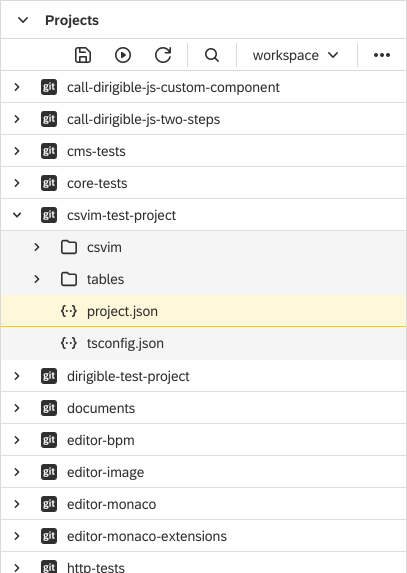Expand call-dirigible-js-custom-component project

click(x=17, y=87)
